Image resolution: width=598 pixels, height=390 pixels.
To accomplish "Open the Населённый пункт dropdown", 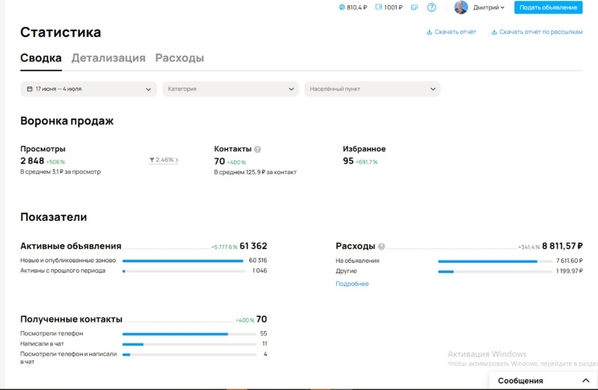I will pyautogui.click(x=372, y=89).
